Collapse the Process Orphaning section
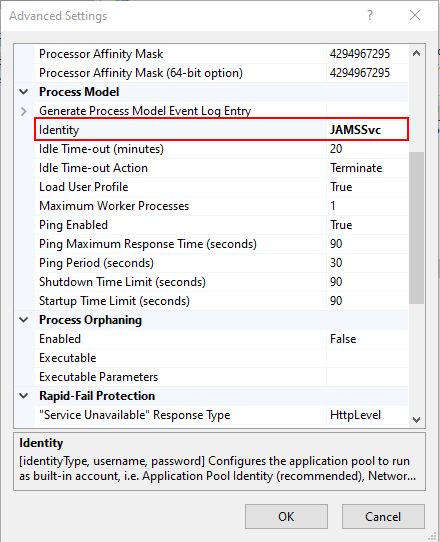 (x=24, y=320)
